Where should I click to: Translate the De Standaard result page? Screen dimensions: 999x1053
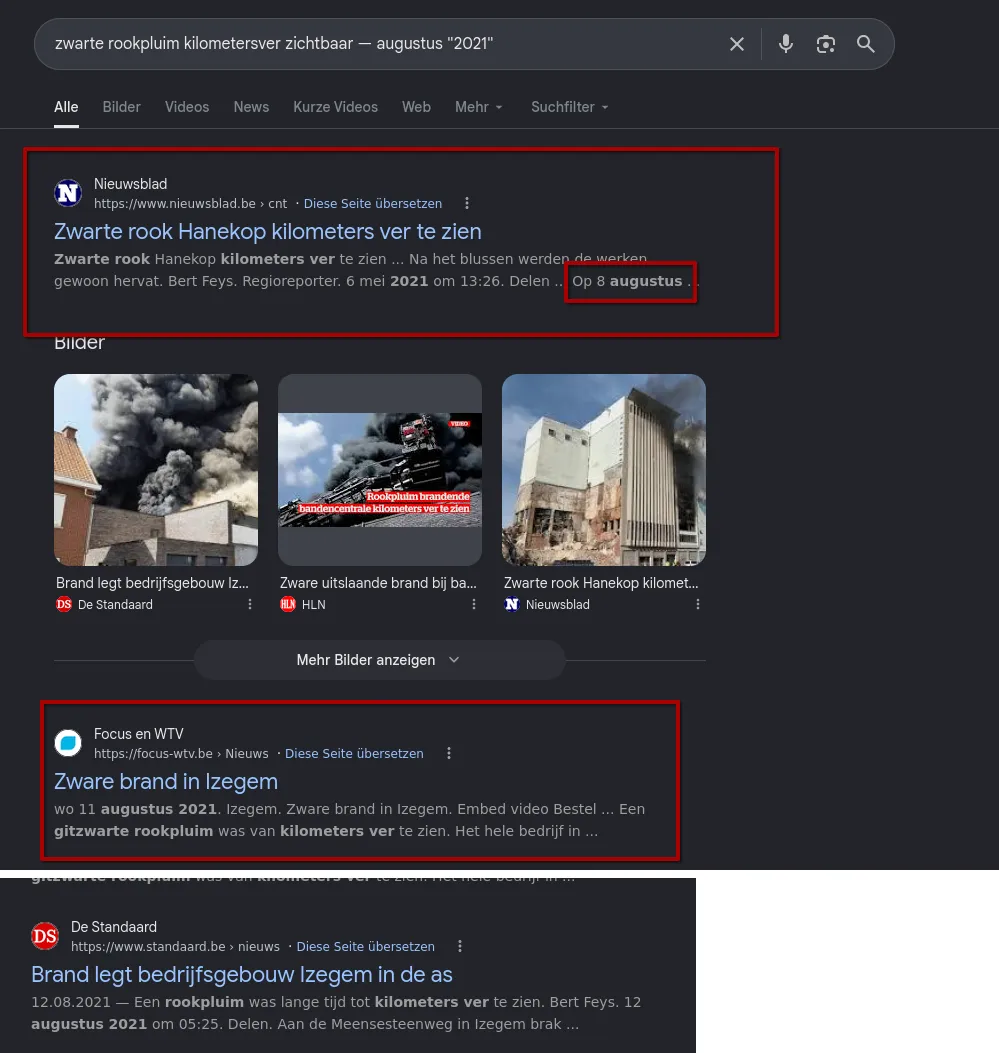[365, 946]
